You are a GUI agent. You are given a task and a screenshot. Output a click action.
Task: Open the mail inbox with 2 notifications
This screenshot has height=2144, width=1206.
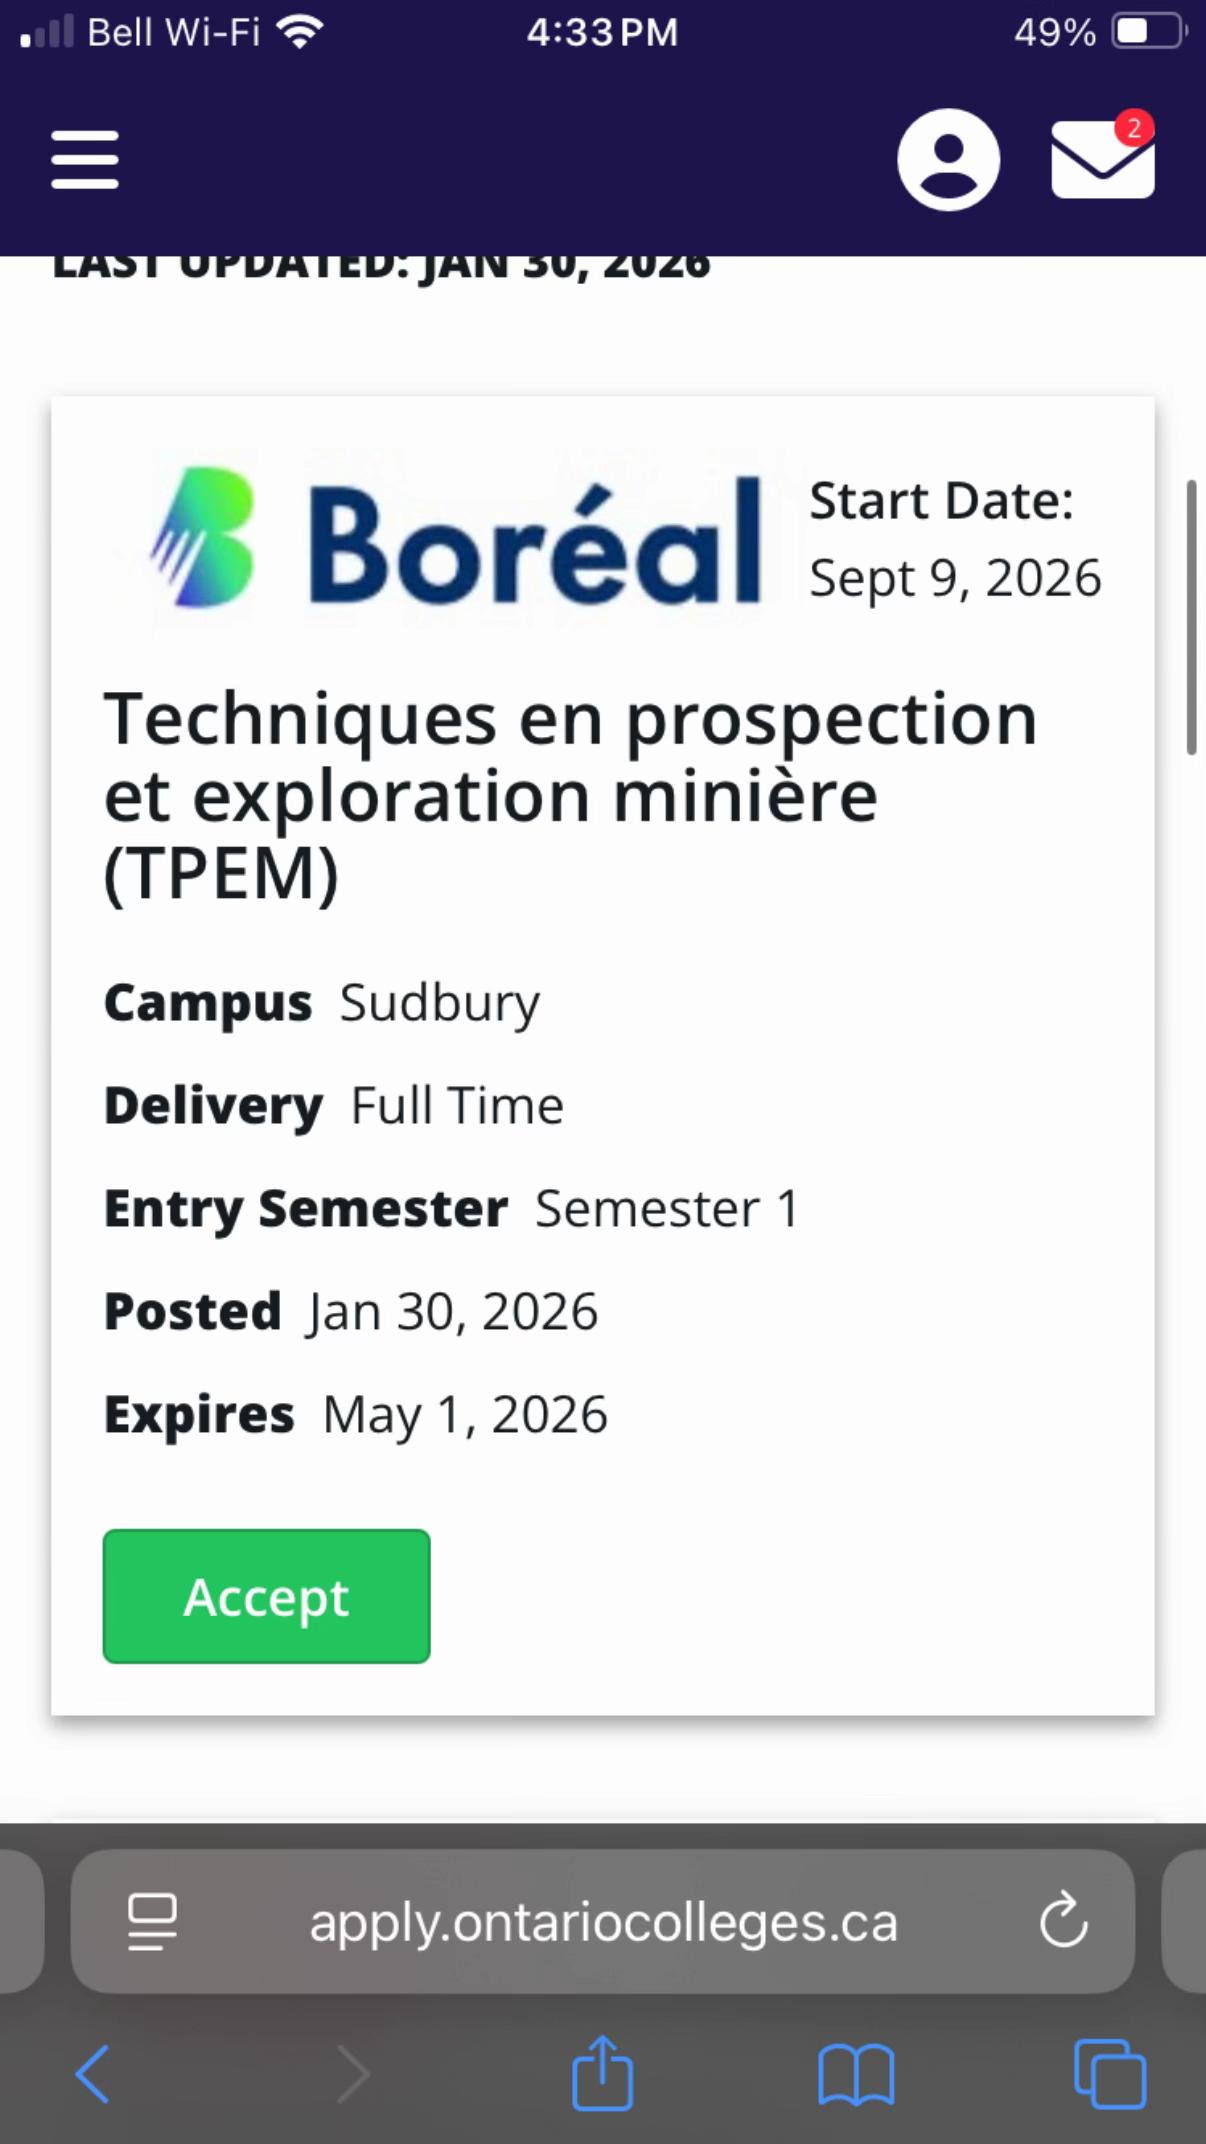pos(1103,158)
